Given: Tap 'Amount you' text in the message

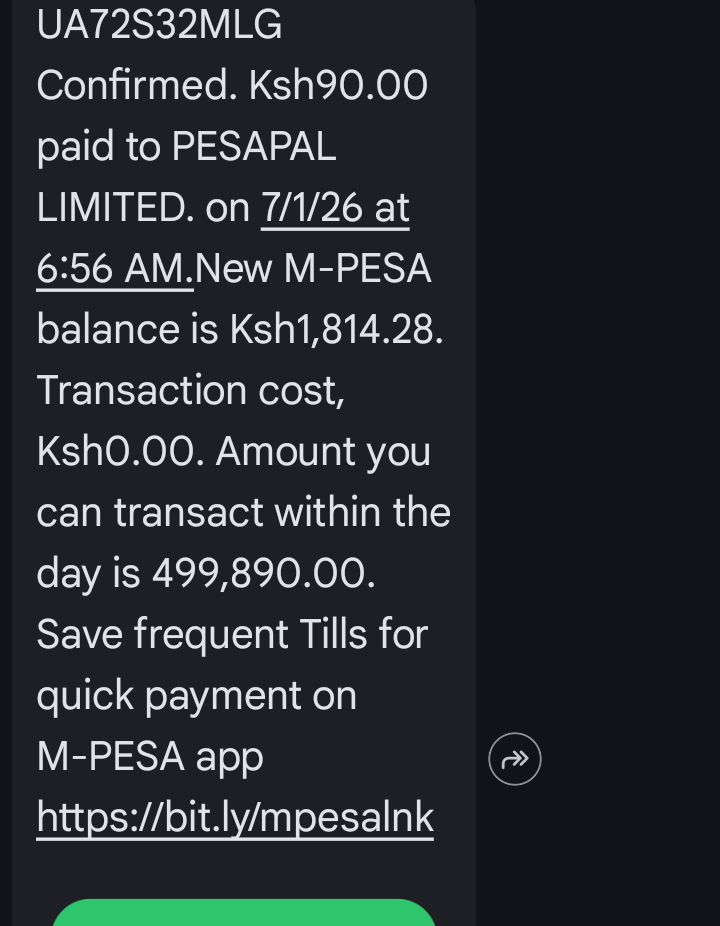Looking at the screenshot, I should 323,451.
